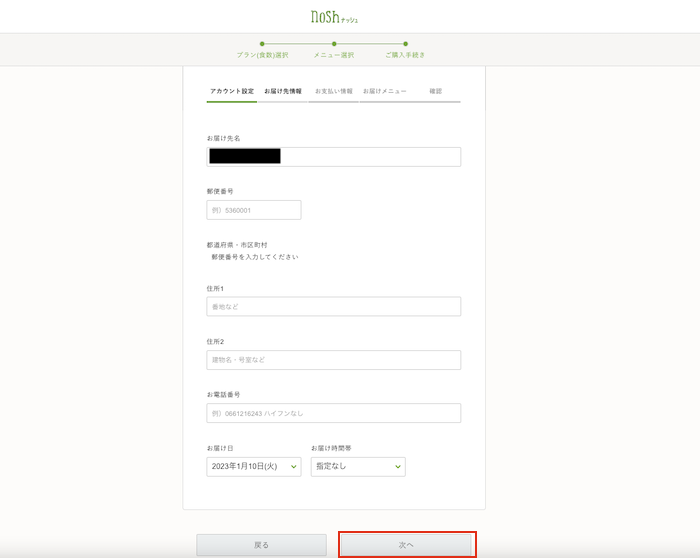Click the ご購入手続き step dot
Image resolution: width=700 pixels, height=558 pixels.
pyautogui.click(x=405, y=44)
